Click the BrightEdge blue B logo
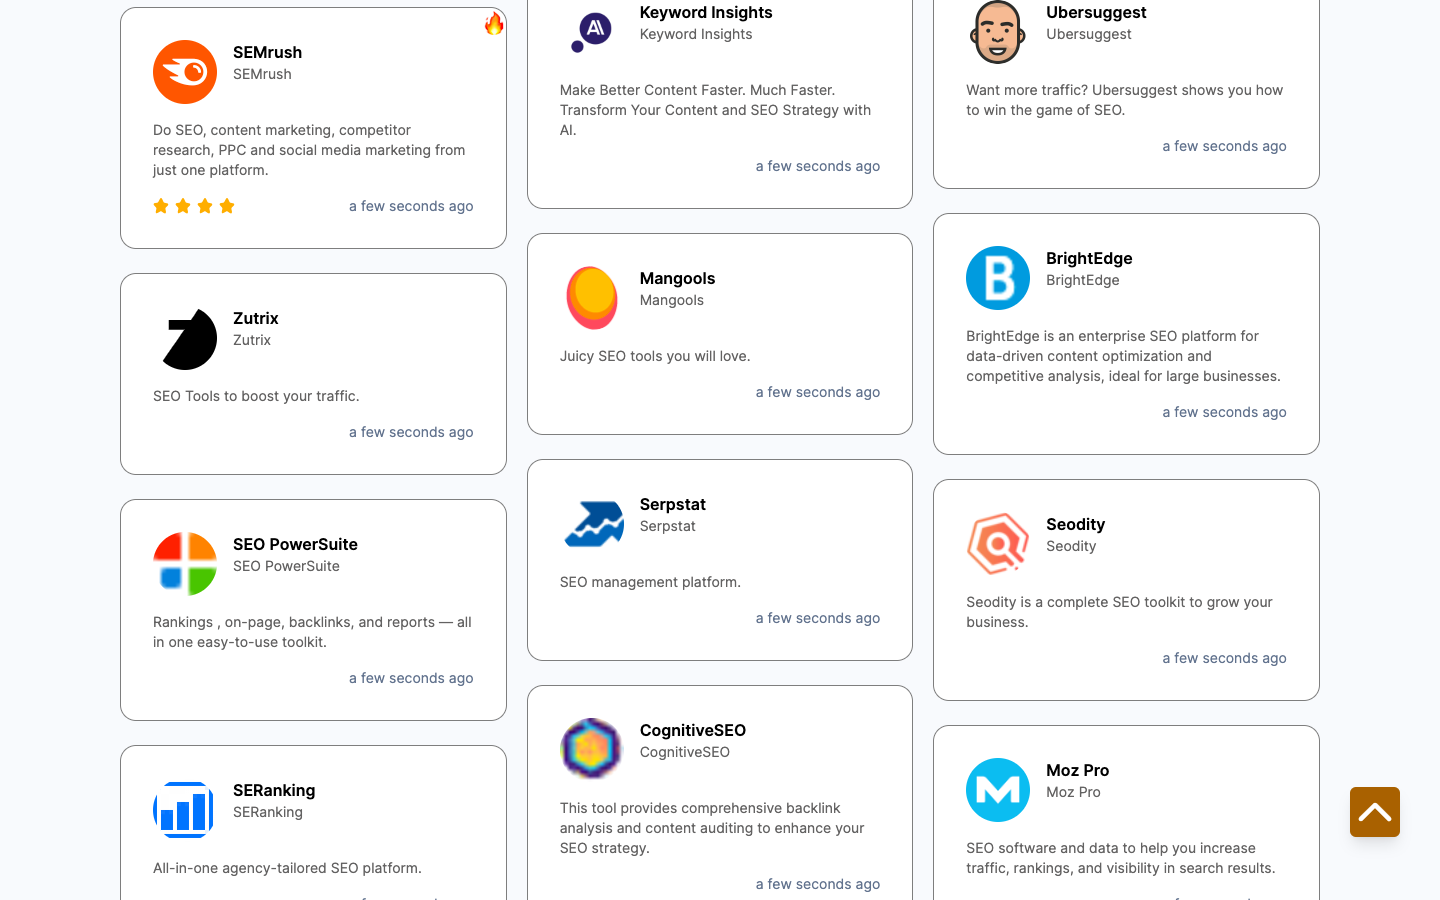The height and width of the screenshot is (900, 1440). pos(998,278)
